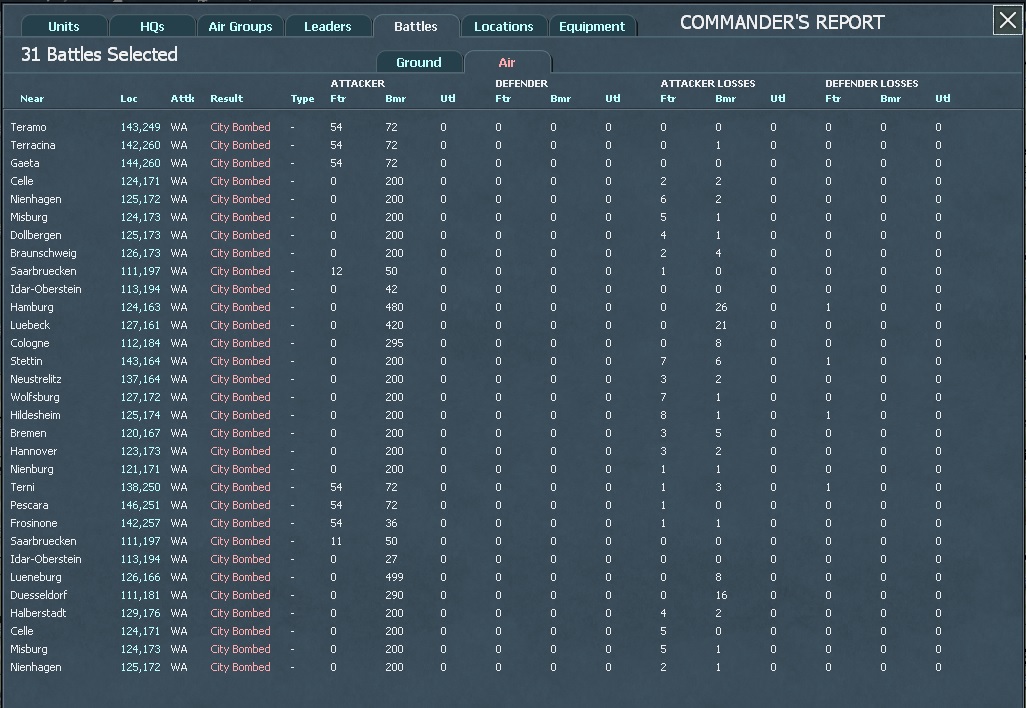This screenshot has height=708, width=1026.
Task: Click bomber count 290 in Duesseldorf row
Action: point(394,595)
